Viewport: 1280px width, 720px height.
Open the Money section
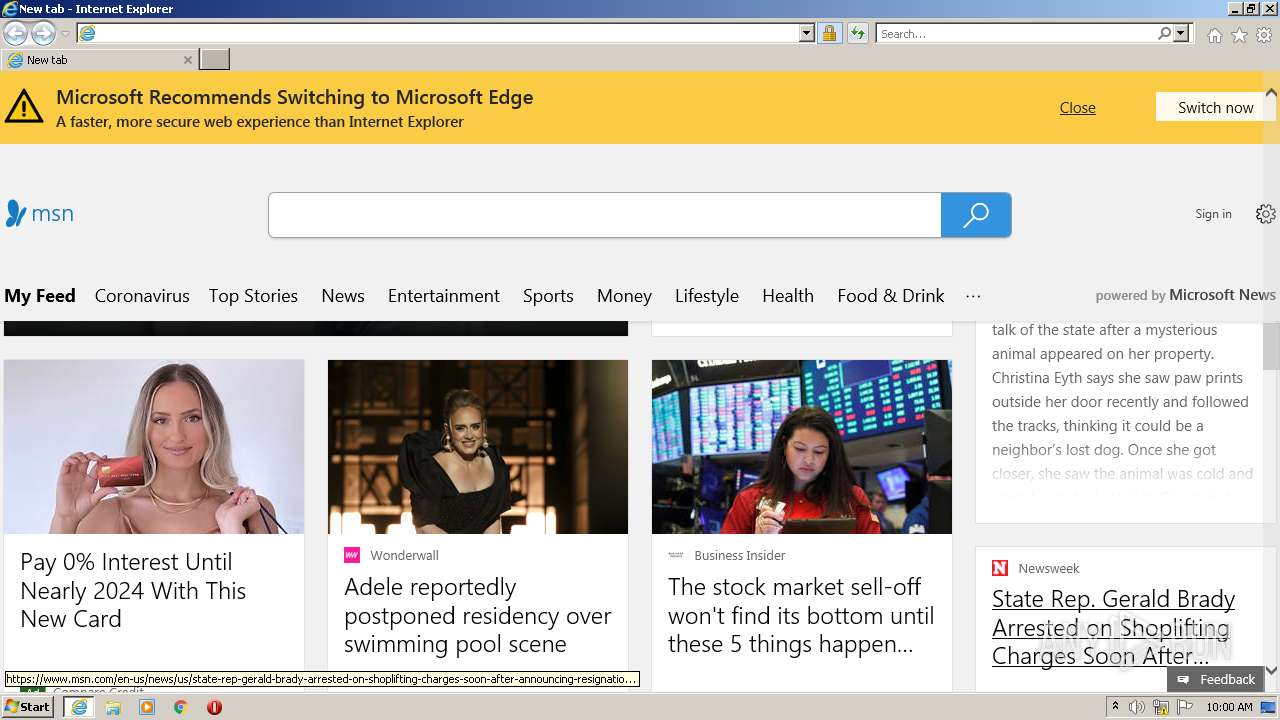624,295
